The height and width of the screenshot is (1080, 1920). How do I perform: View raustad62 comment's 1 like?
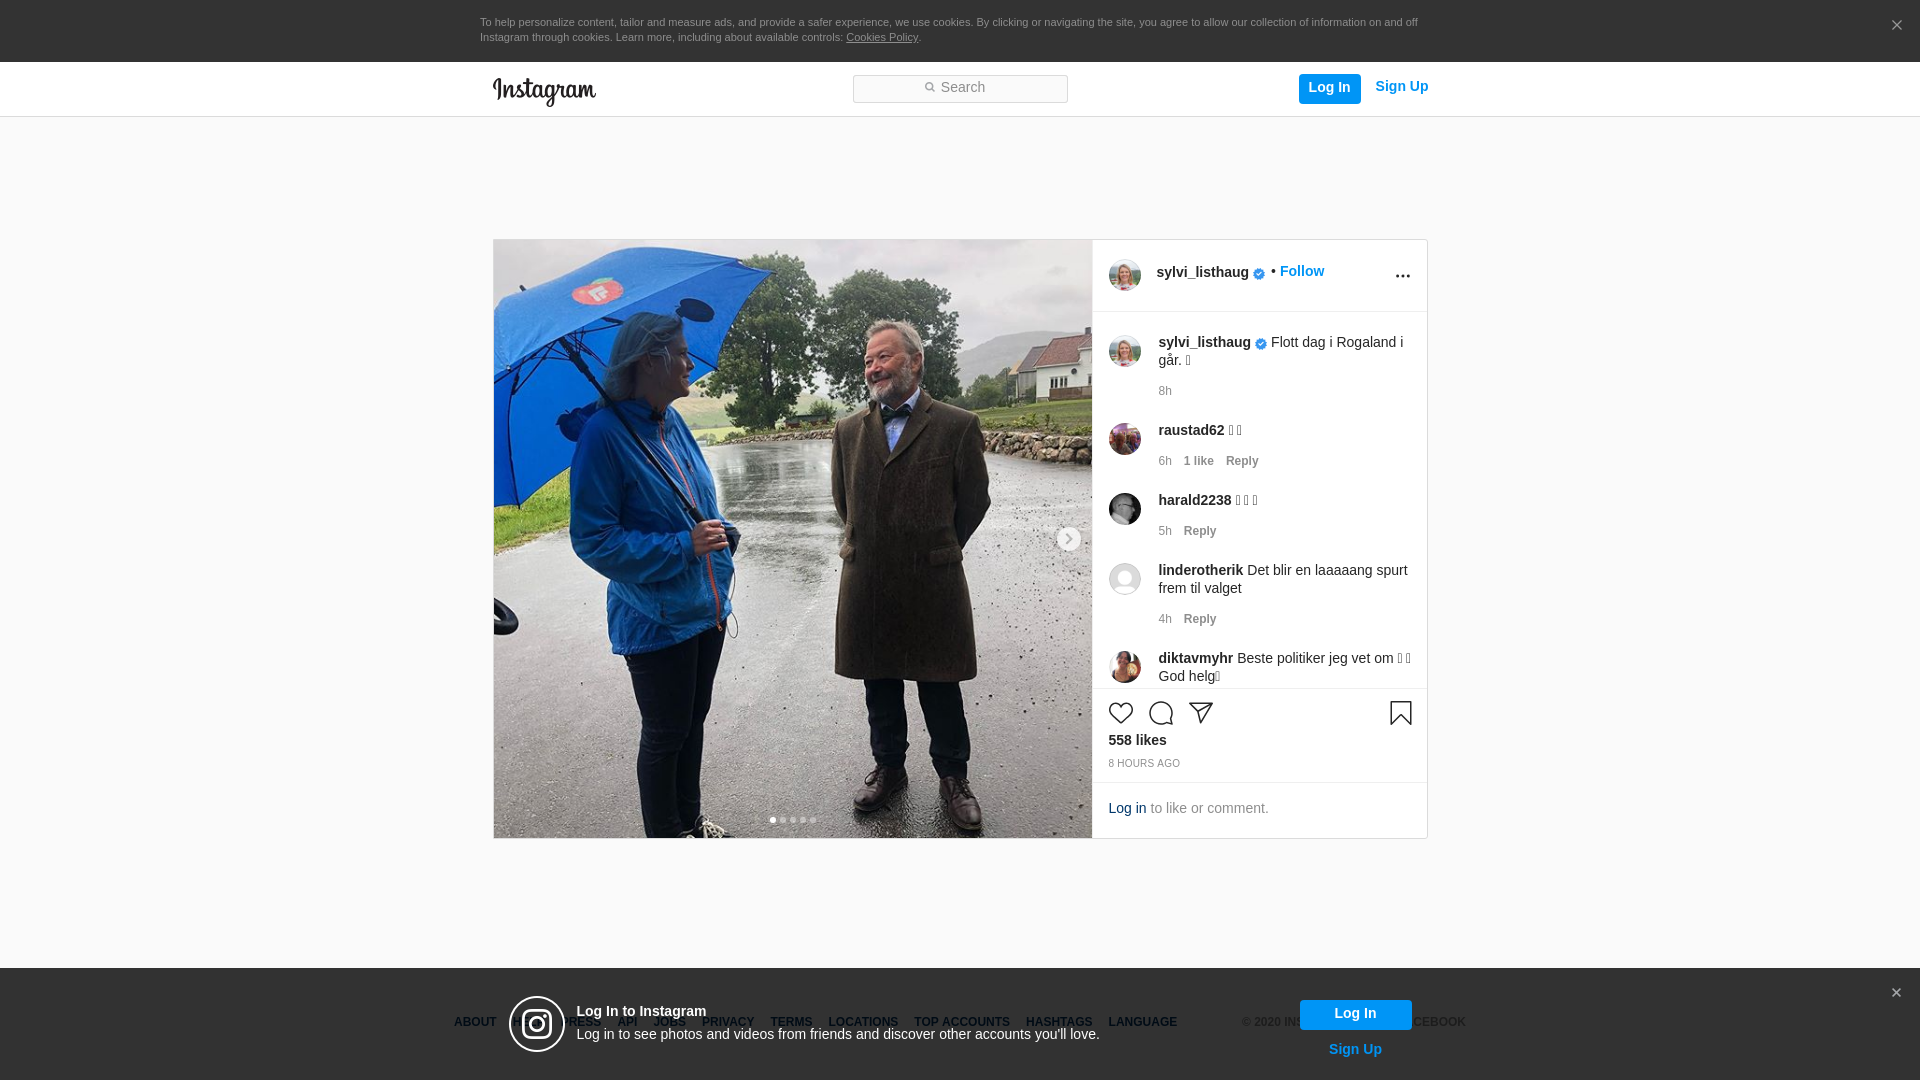(1198, 461)
